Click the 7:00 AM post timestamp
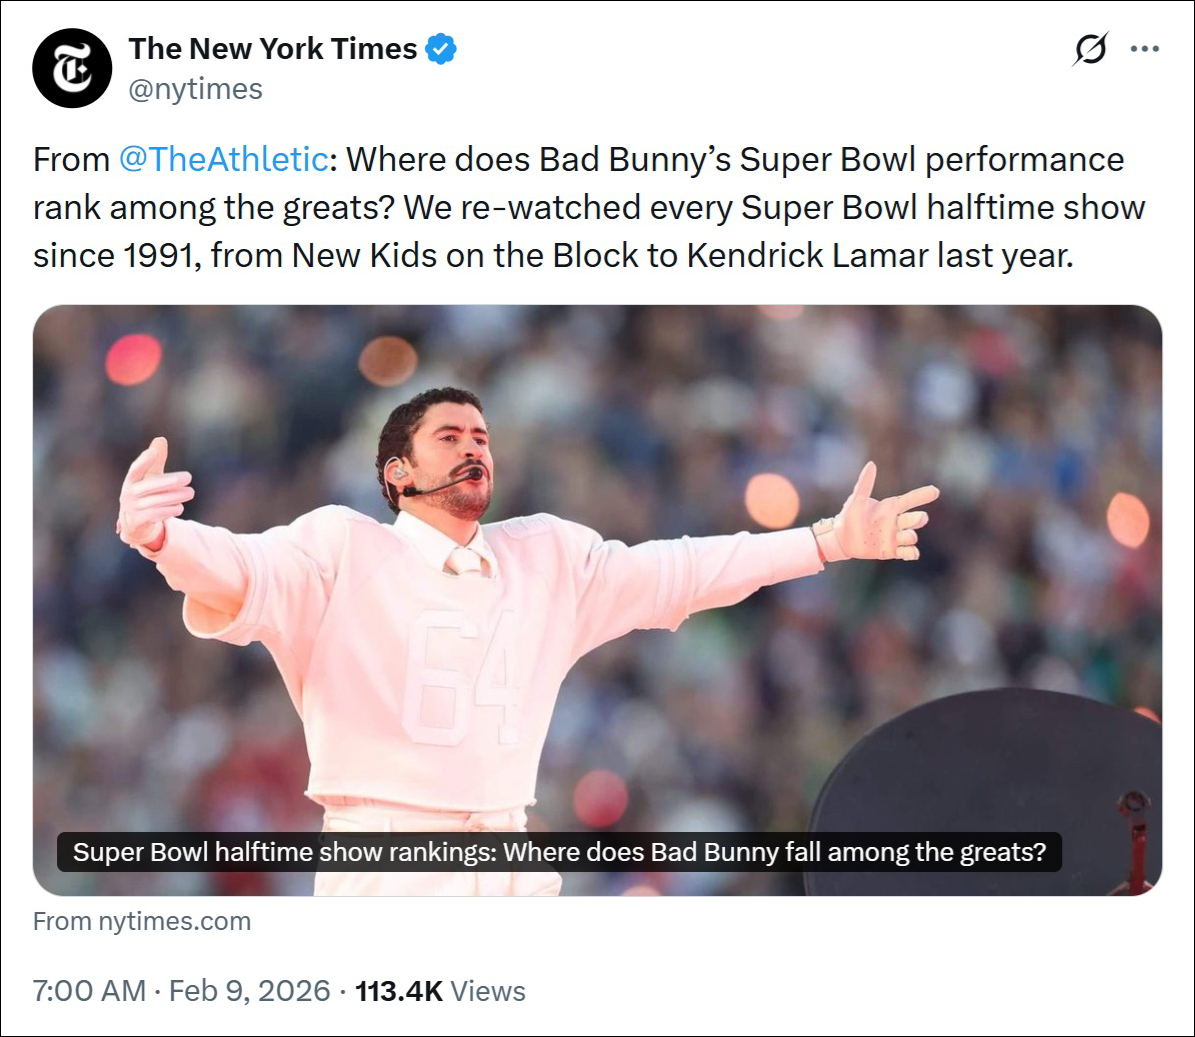This screenshot has width=1195, height=1037. coord(89,991)
